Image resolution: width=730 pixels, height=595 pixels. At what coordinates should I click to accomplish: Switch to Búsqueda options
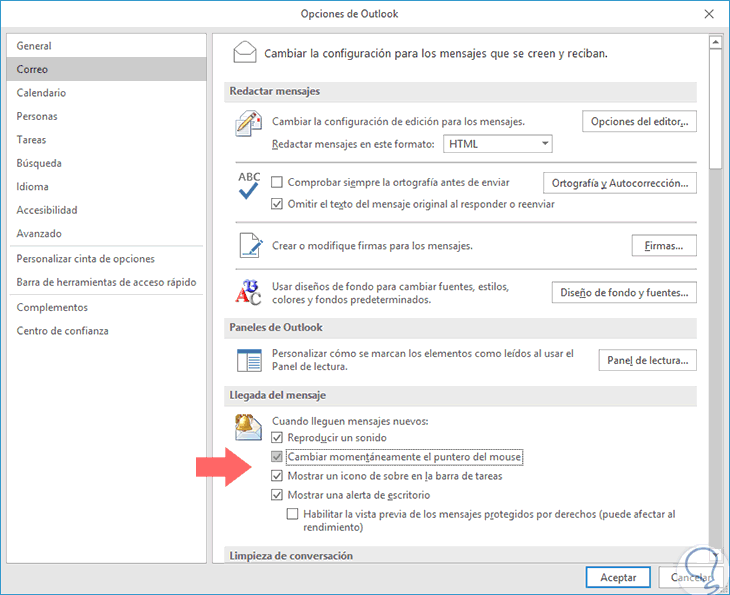click(x=106, y=163)
